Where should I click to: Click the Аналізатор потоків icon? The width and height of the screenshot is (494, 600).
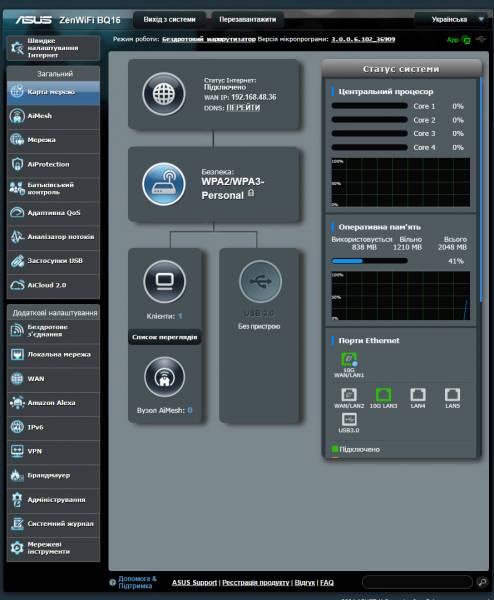click(17, 237)
